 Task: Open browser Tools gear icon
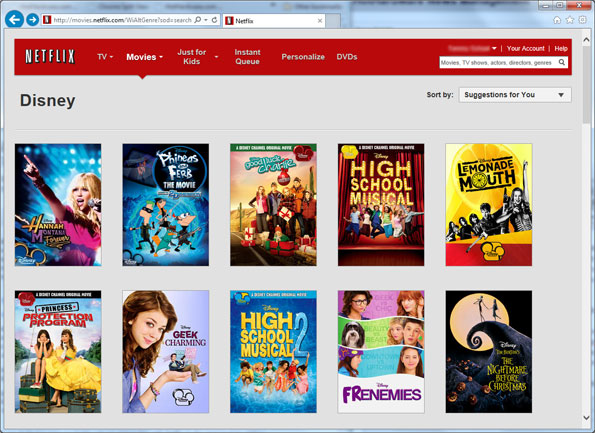582,20
